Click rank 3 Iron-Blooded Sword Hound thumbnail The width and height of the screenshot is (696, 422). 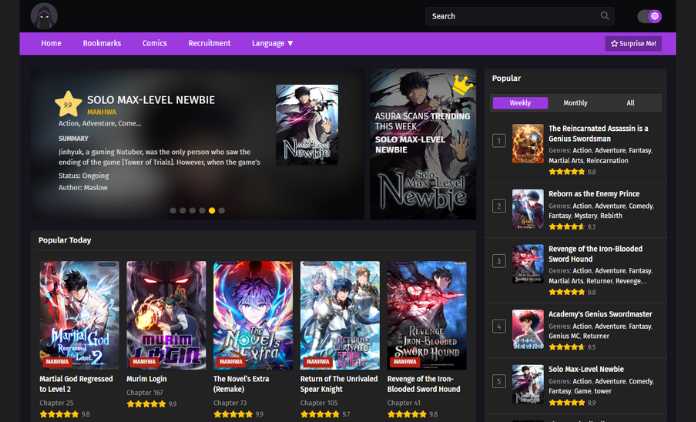tap(528, 264)
